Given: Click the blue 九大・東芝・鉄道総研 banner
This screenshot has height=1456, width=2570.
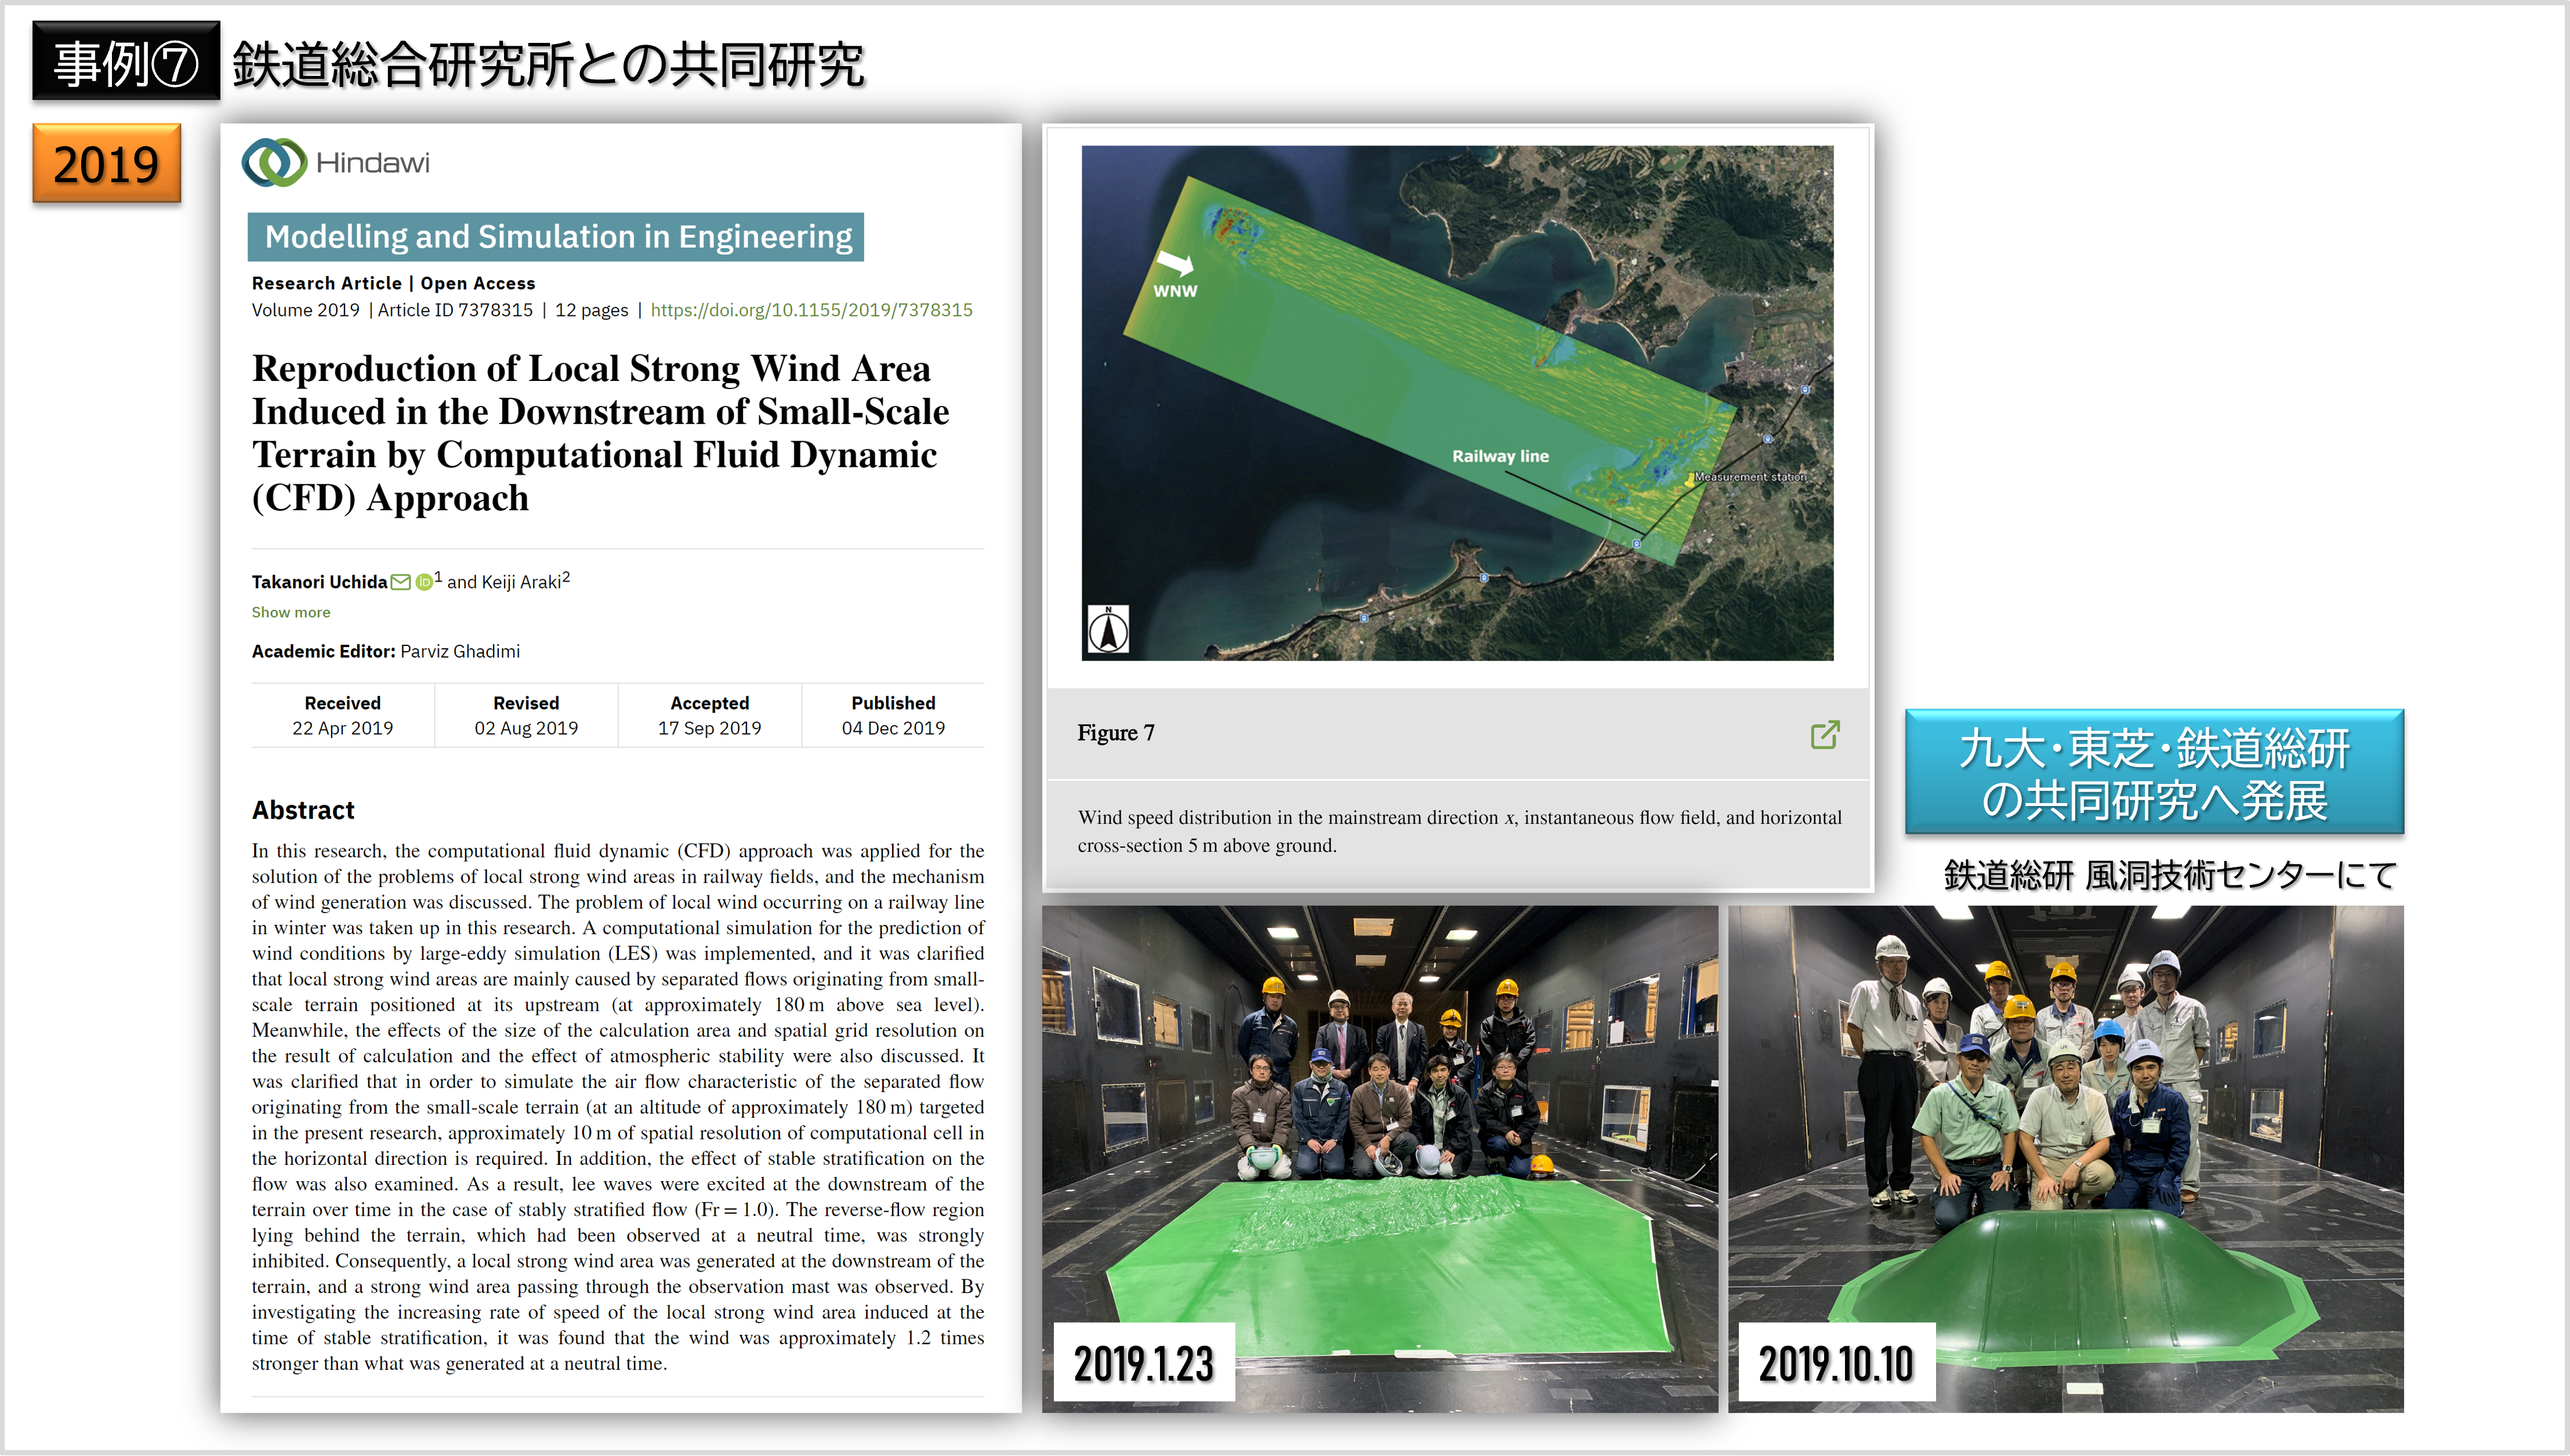Looking at the screenshot, I should point(2154,773).
